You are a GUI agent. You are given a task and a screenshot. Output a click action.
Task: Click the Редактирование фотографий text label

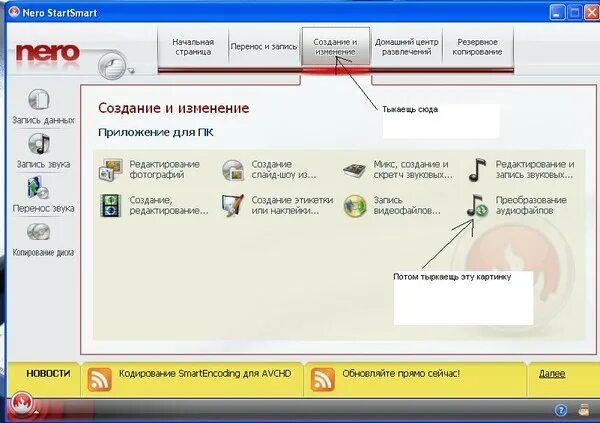(165, 170)
